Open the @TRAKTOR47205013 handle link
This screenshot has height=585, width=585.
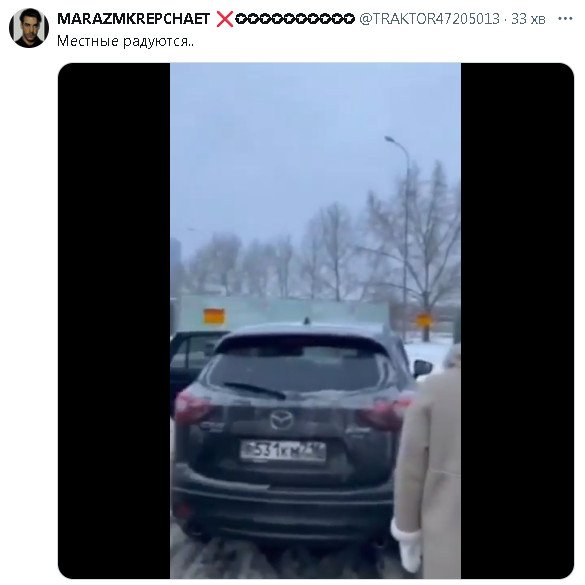tap(429, 19)
